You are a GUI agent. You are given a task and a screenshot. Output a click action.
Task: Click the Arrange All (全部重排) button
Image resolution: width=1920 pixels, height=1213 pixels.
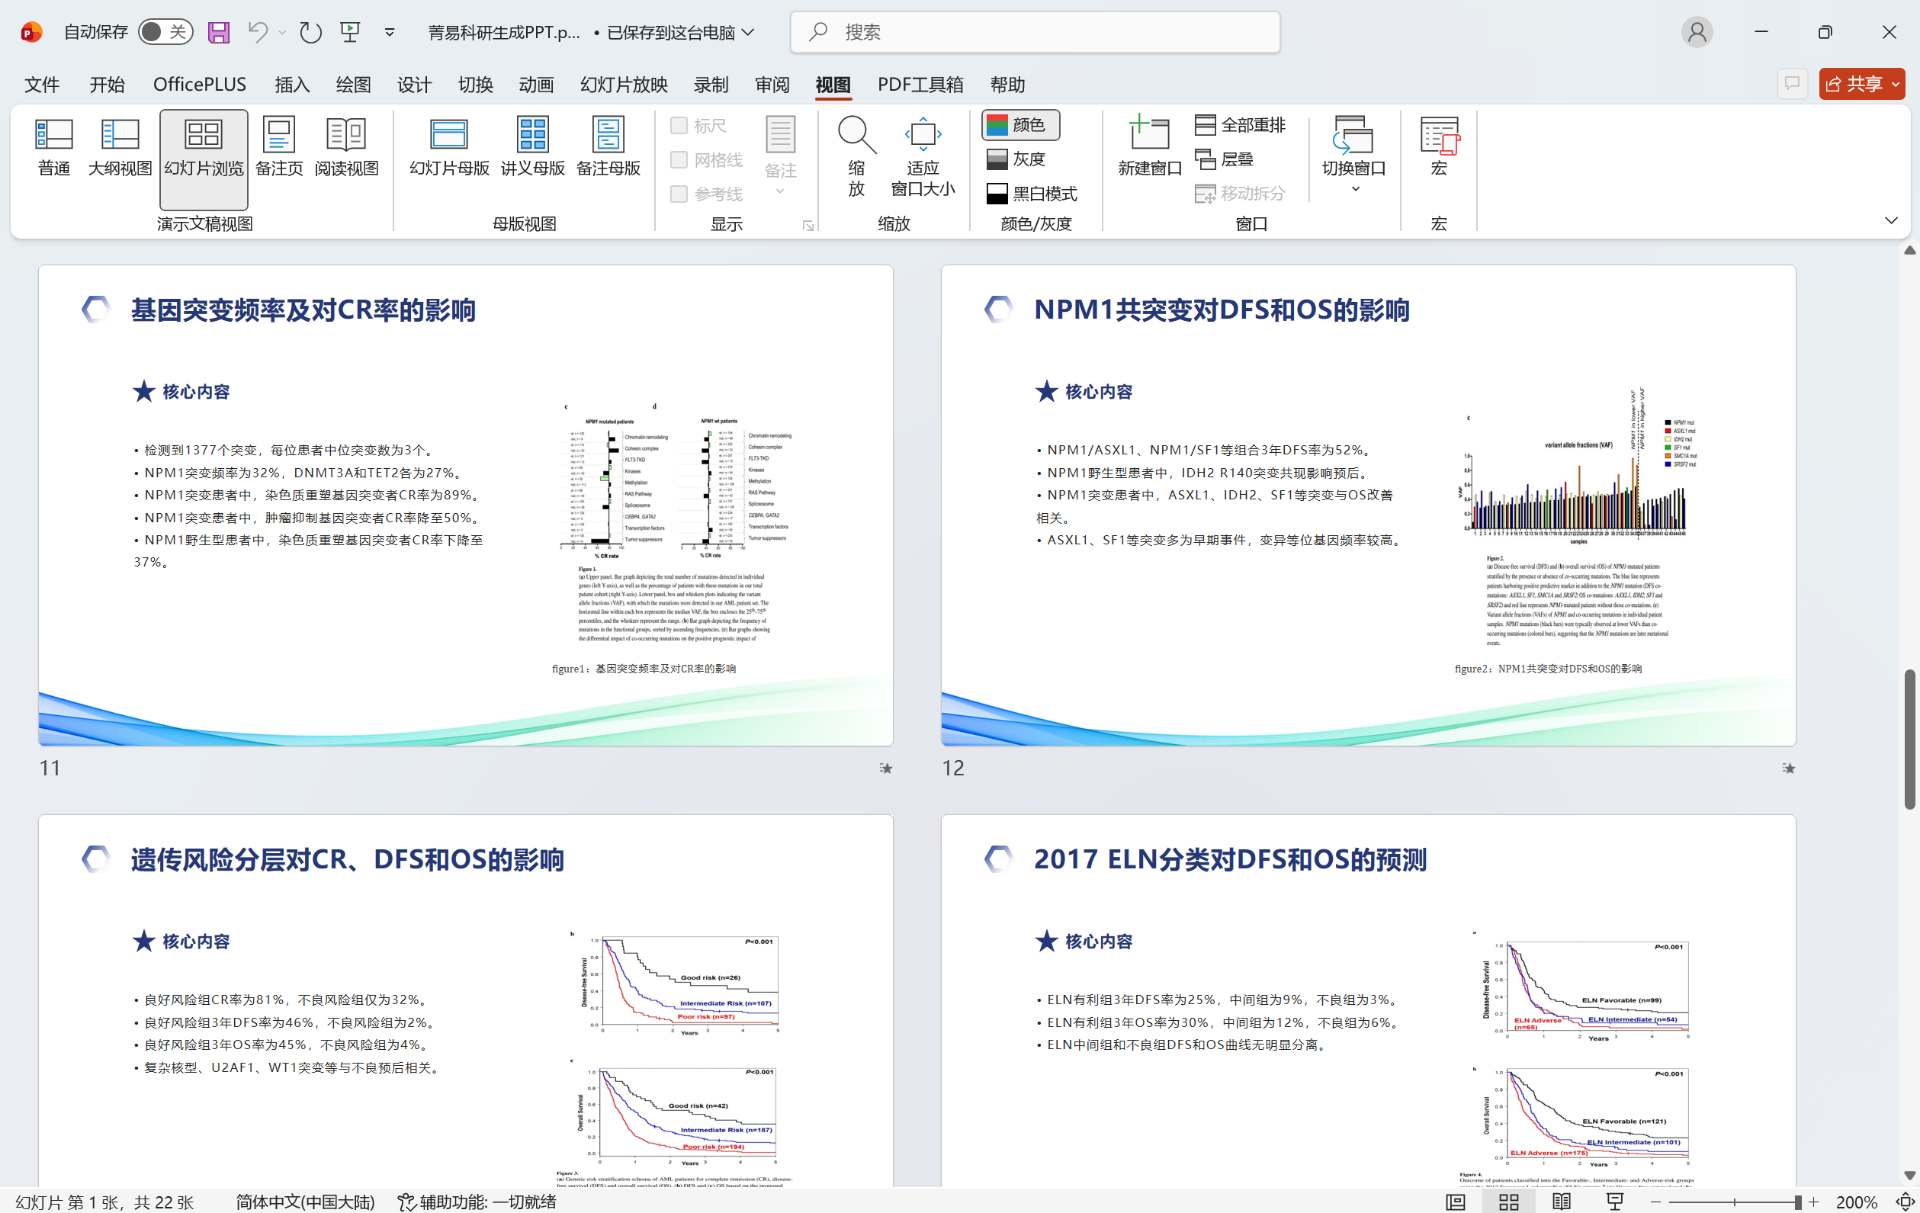pos(1240,125)
